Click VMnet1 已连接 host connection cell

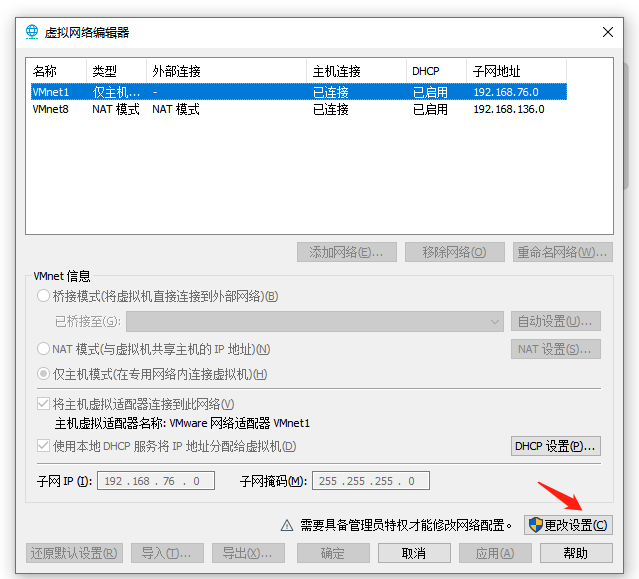point(331,92)
